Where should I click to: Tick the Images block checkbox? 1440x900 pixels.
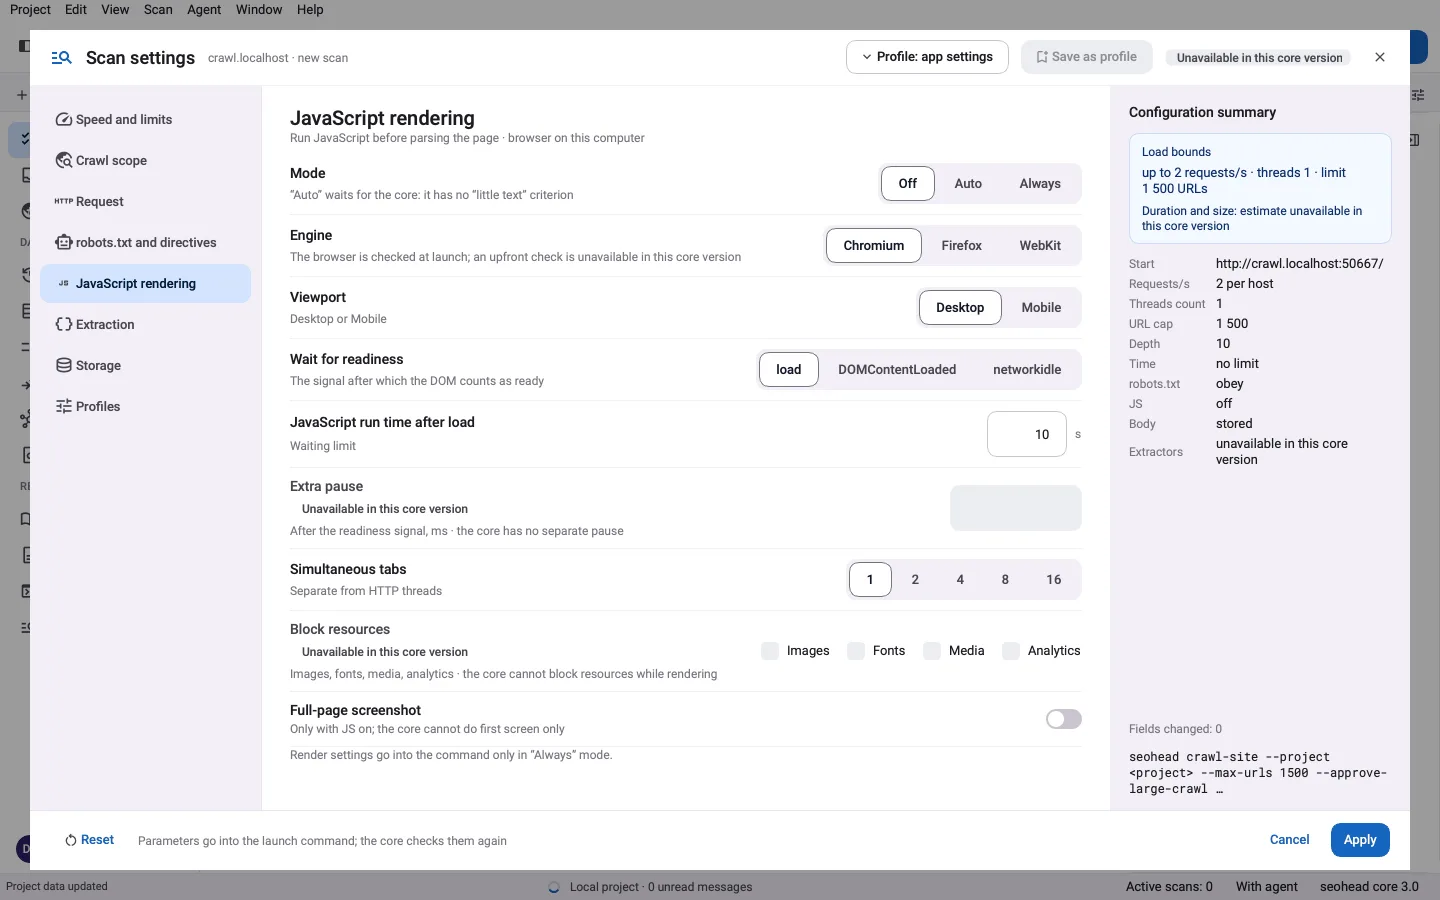[770, 651]
